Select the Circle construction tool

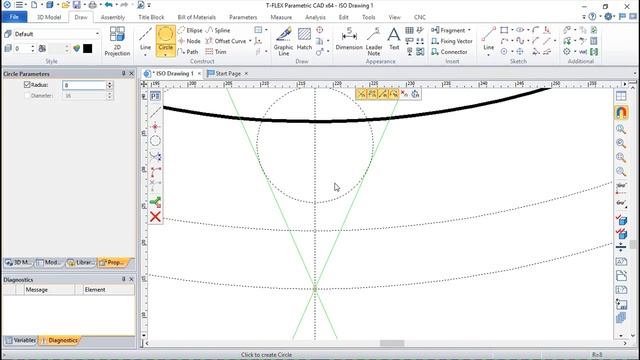point(165,39)
